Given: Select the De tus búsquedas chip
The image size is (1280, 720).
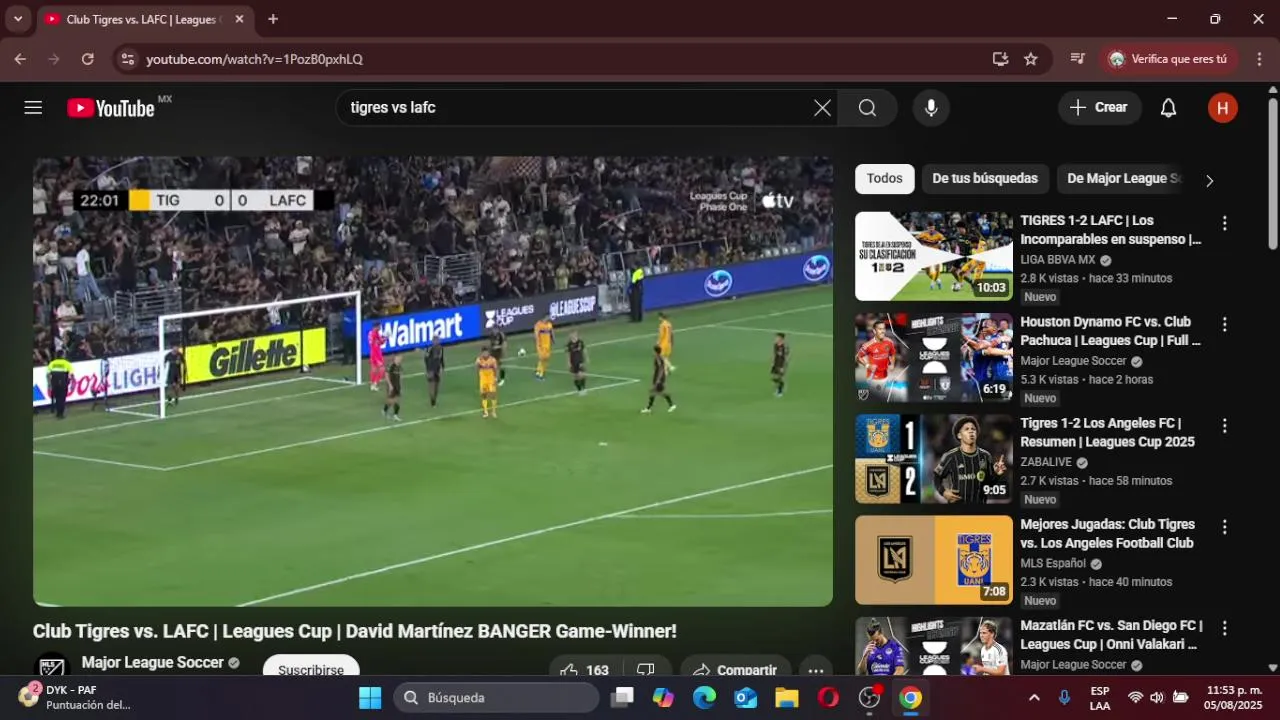Looking at the screenshot, I should (985, 179).
